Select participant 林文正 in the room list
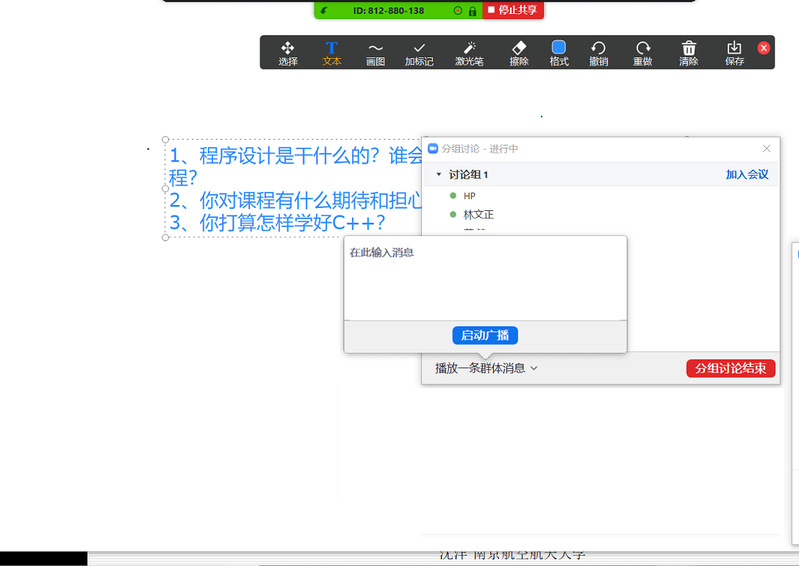Image resolution: width=799 pixels, height=566 pixels. pos(478,215)
